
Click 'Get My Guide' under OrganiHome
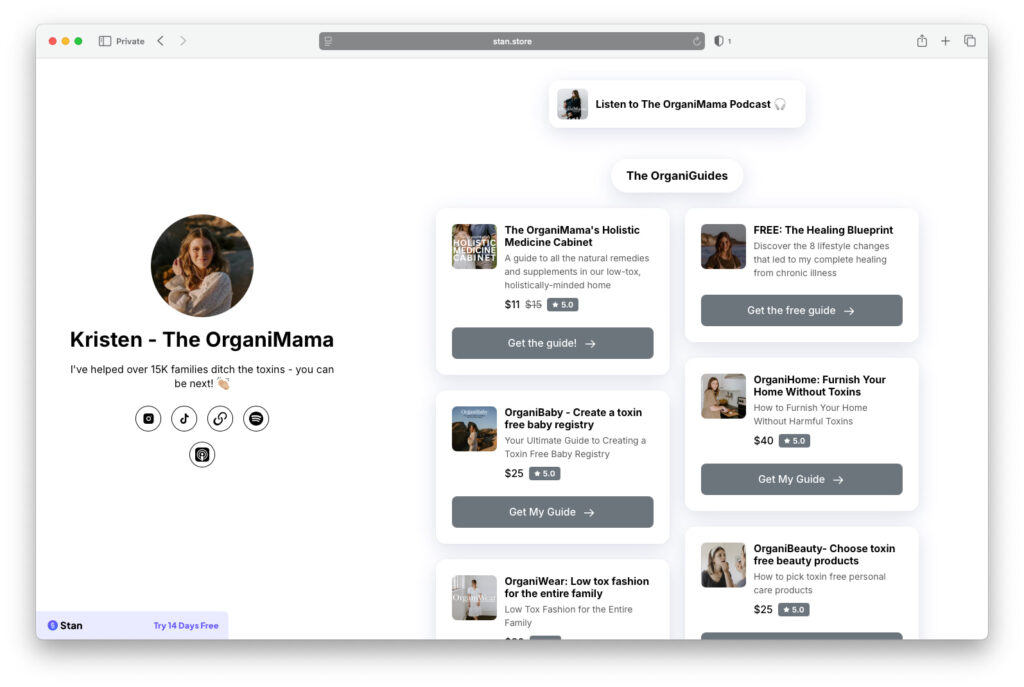coord(801,479)
